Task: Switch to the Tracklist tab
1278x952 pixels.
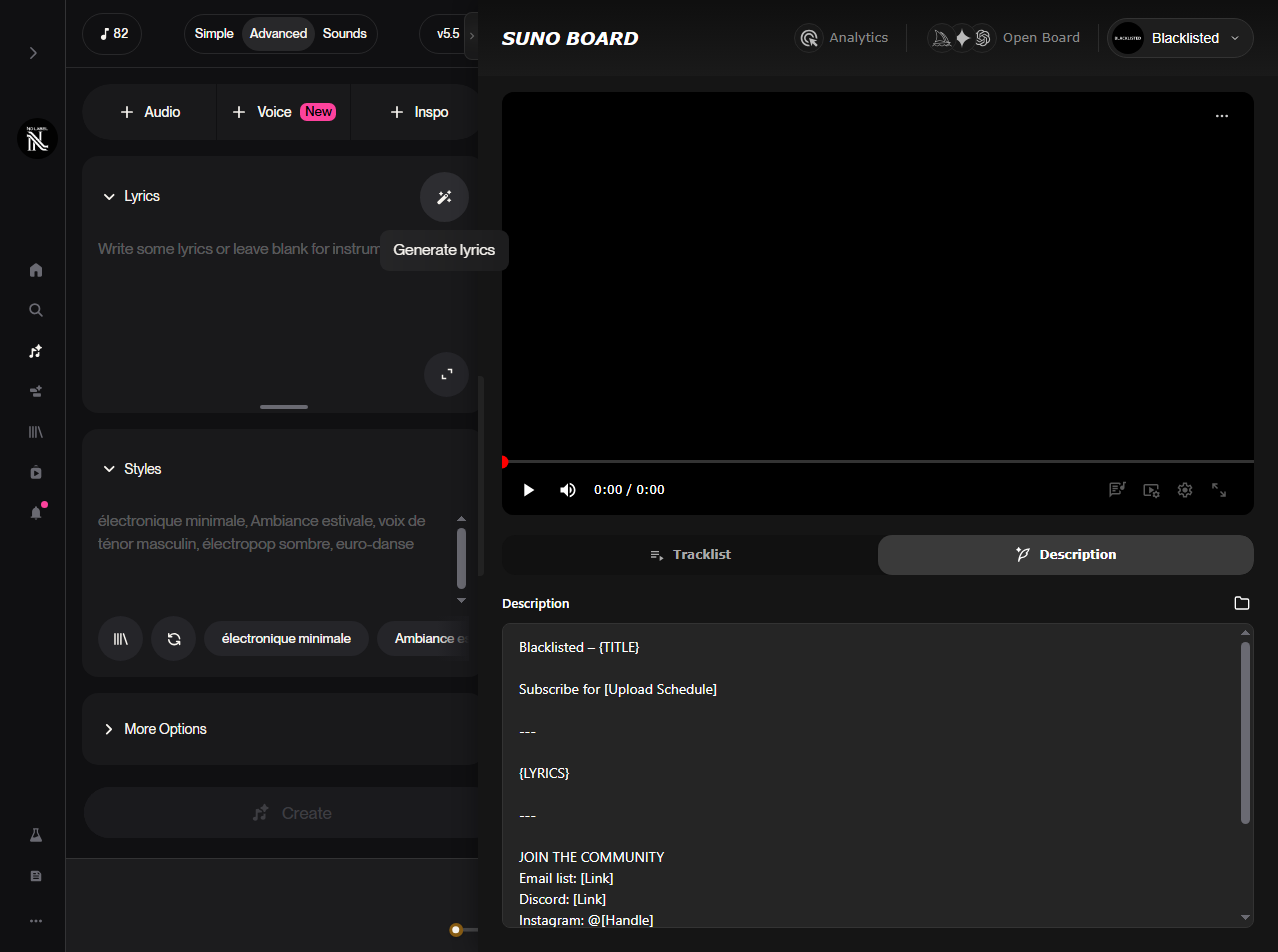Action: (x=690, y=555)
